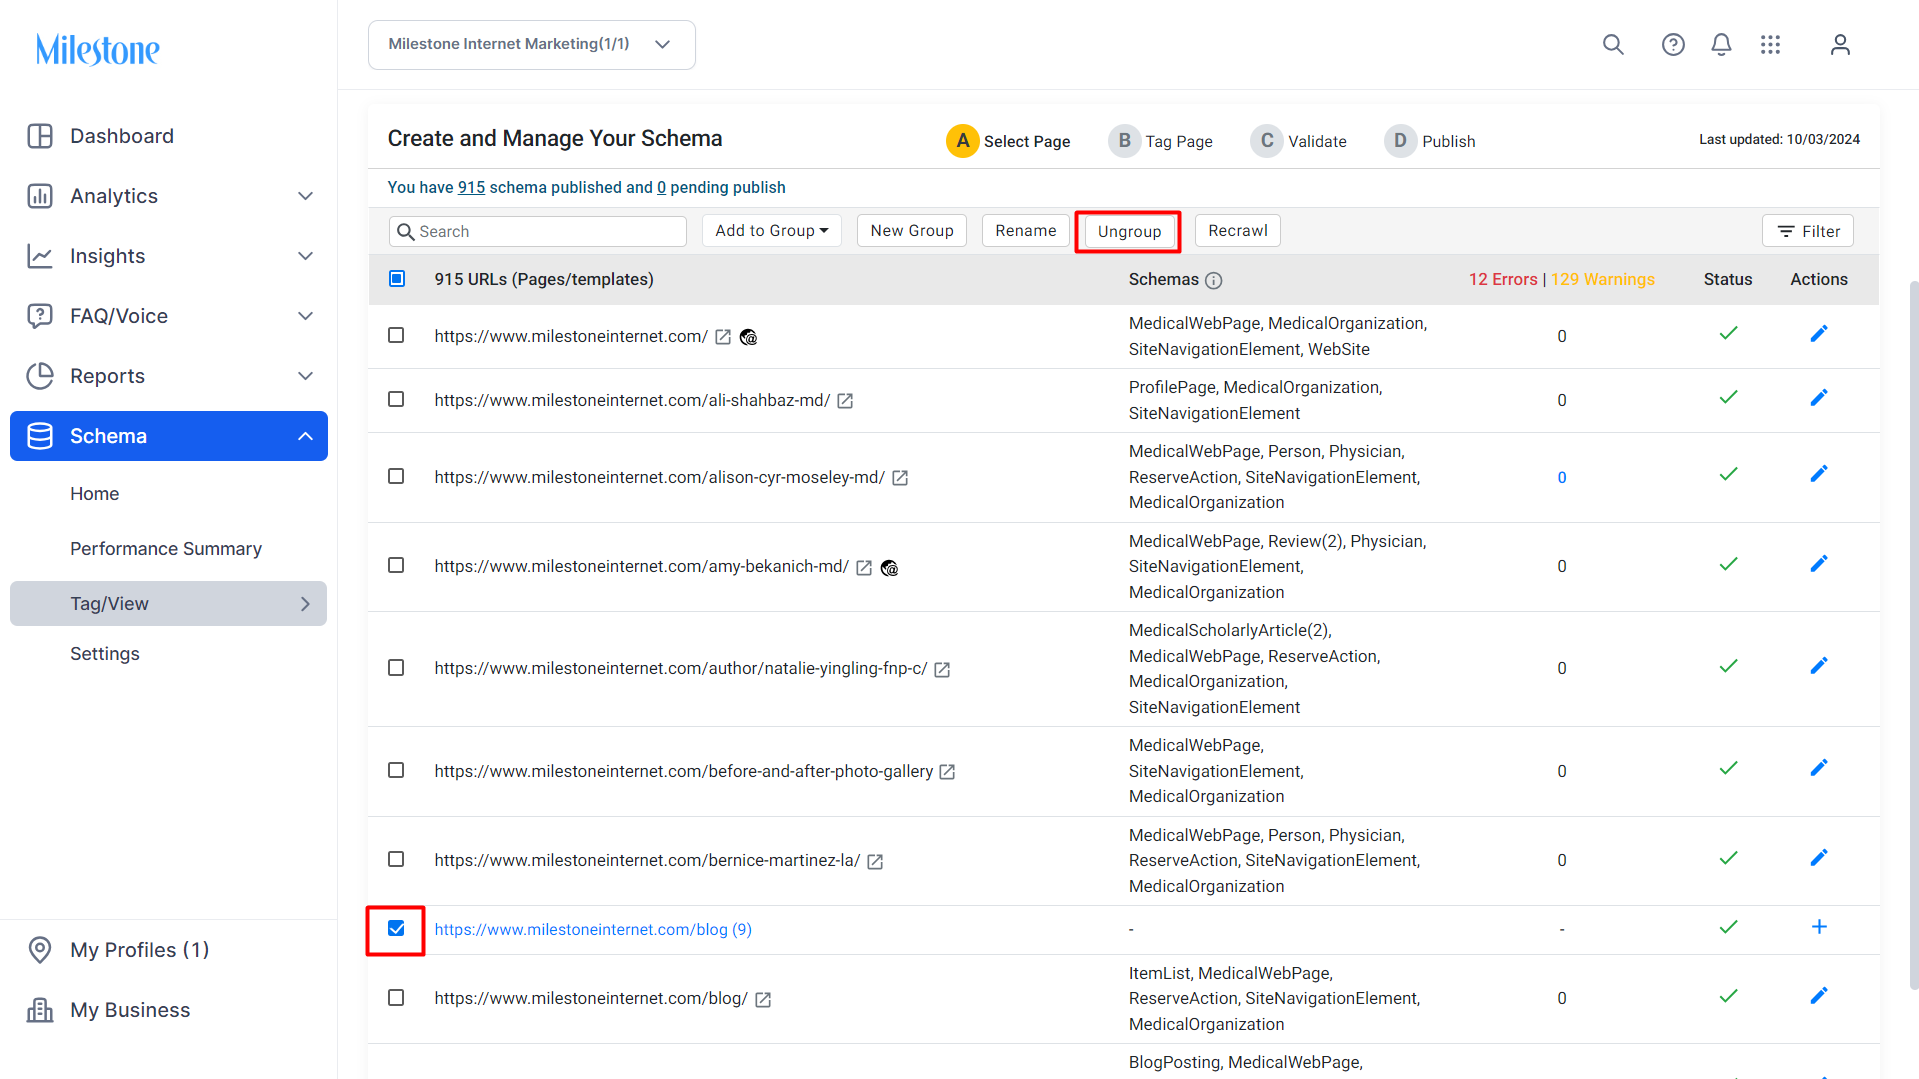Viewport: 1919px width, 1079px height.
Task: Go to step D Publish
Action: [1429, 141]
